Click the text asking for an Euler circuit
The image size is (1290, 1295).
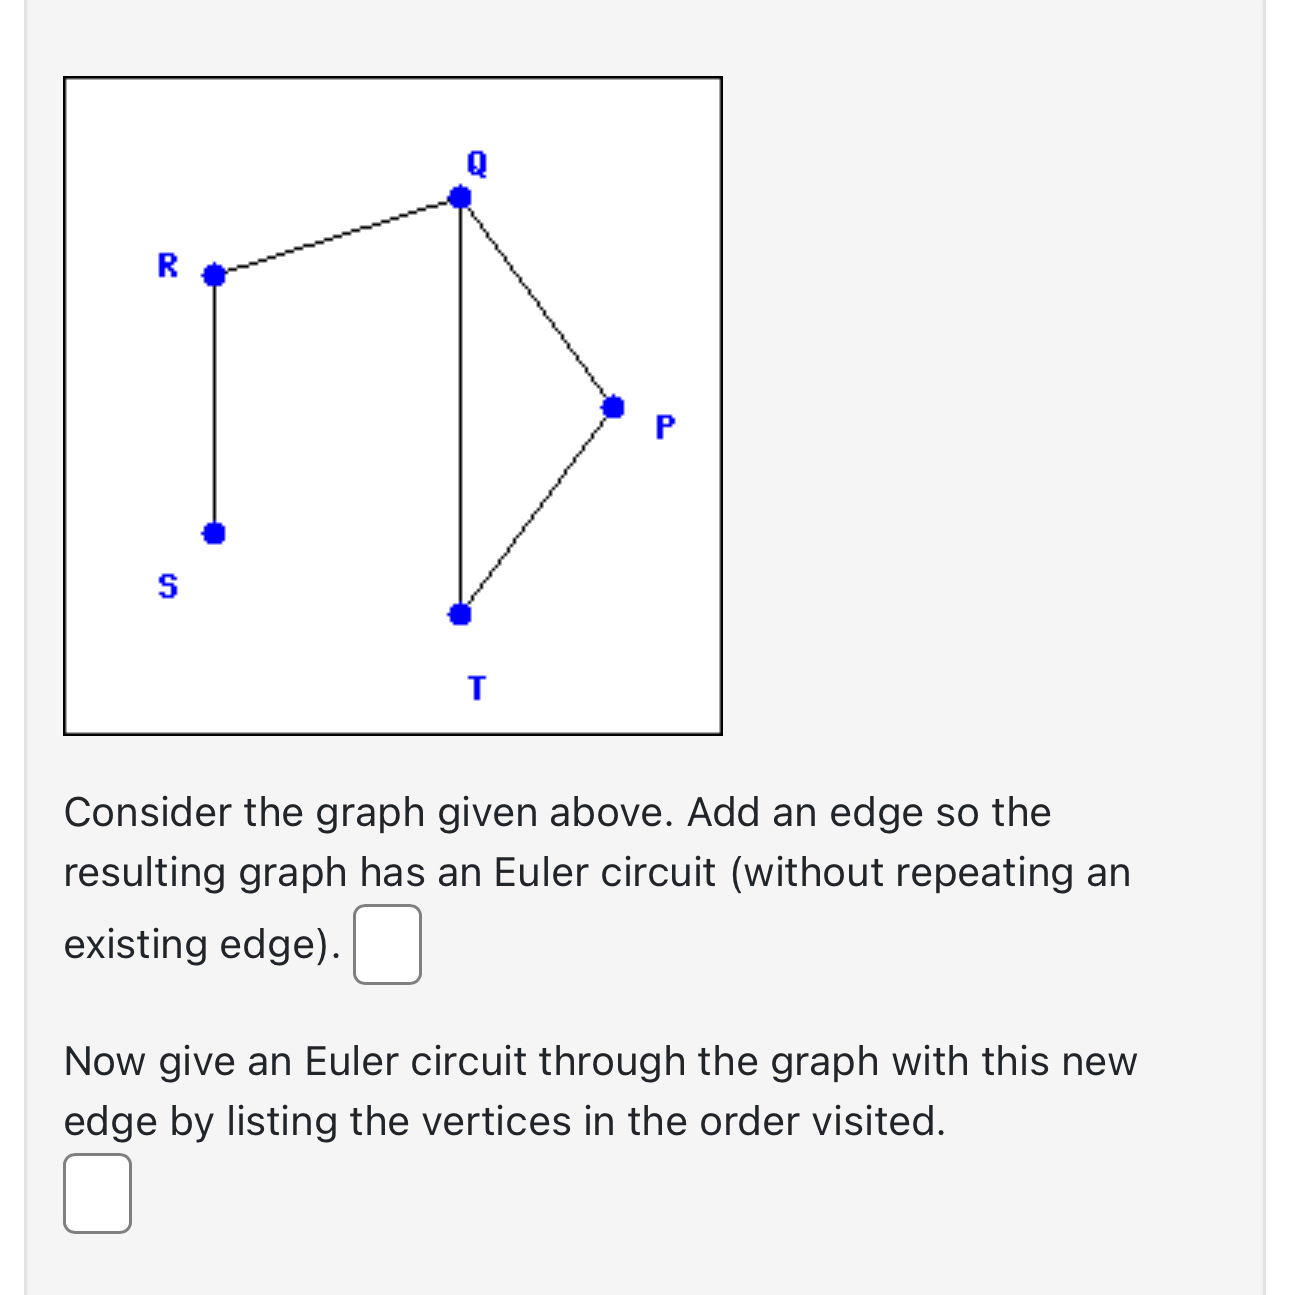click(x=600, y=1090)
